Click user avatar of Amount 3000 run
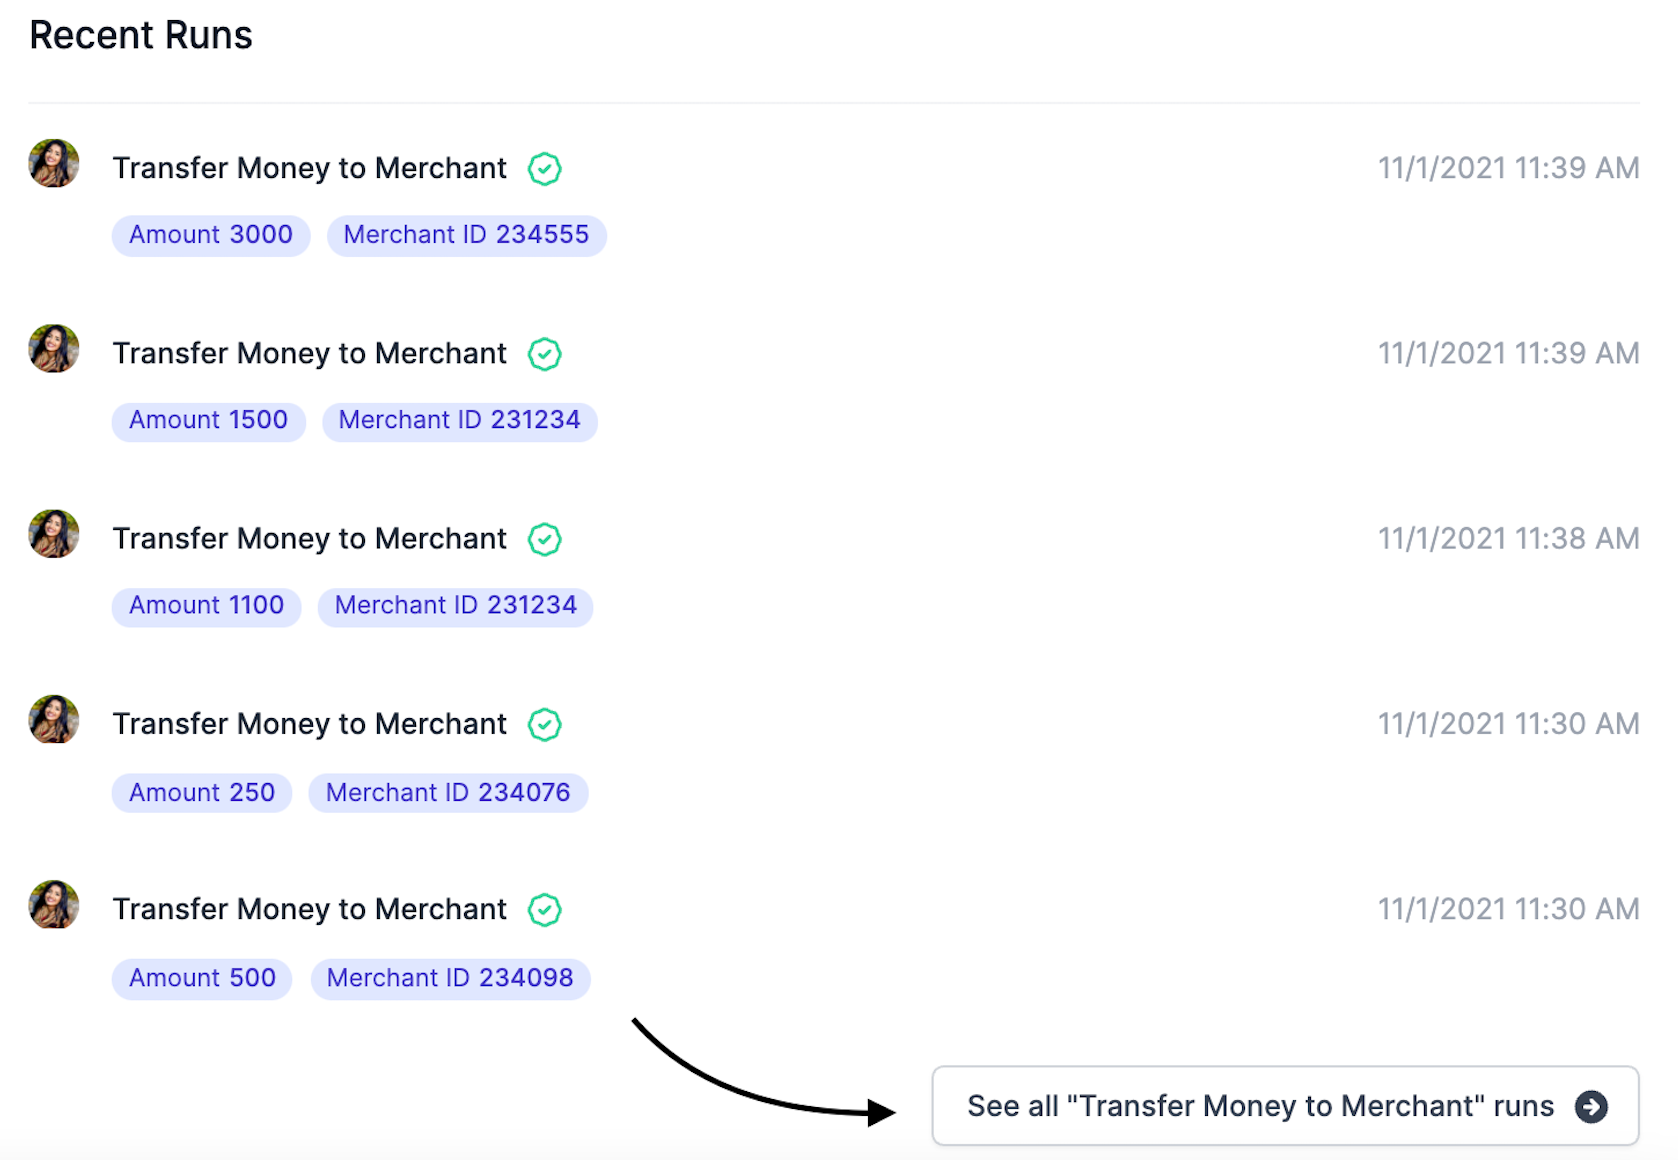This screenshot has width=1678, height=1160. point(54,163)
